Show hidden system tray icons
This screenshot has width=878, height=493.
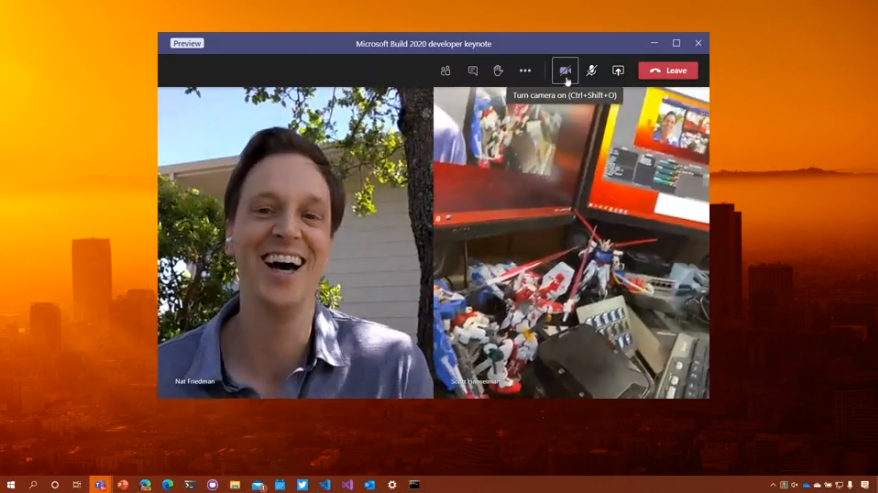(773, 485)
